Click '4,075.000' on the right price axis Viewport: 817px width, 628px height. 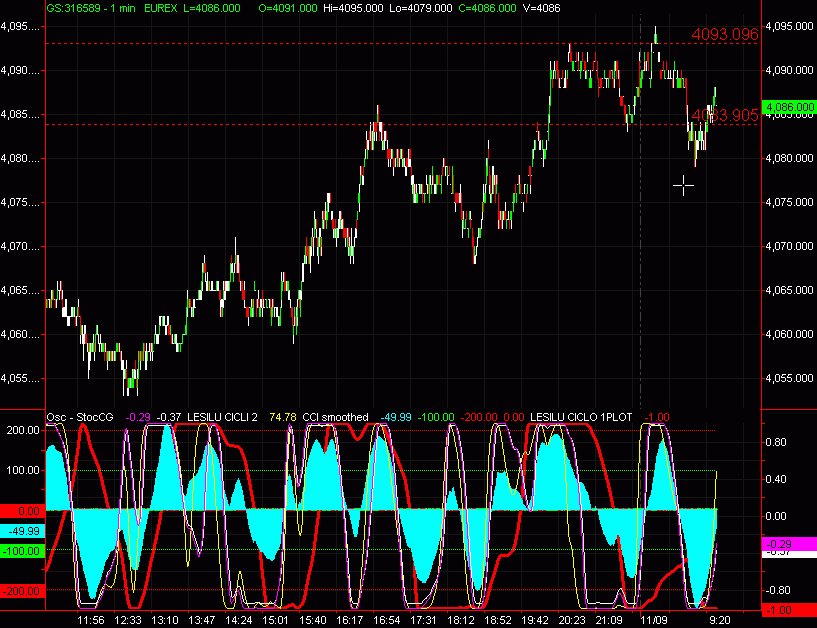[x=789, y=202]
